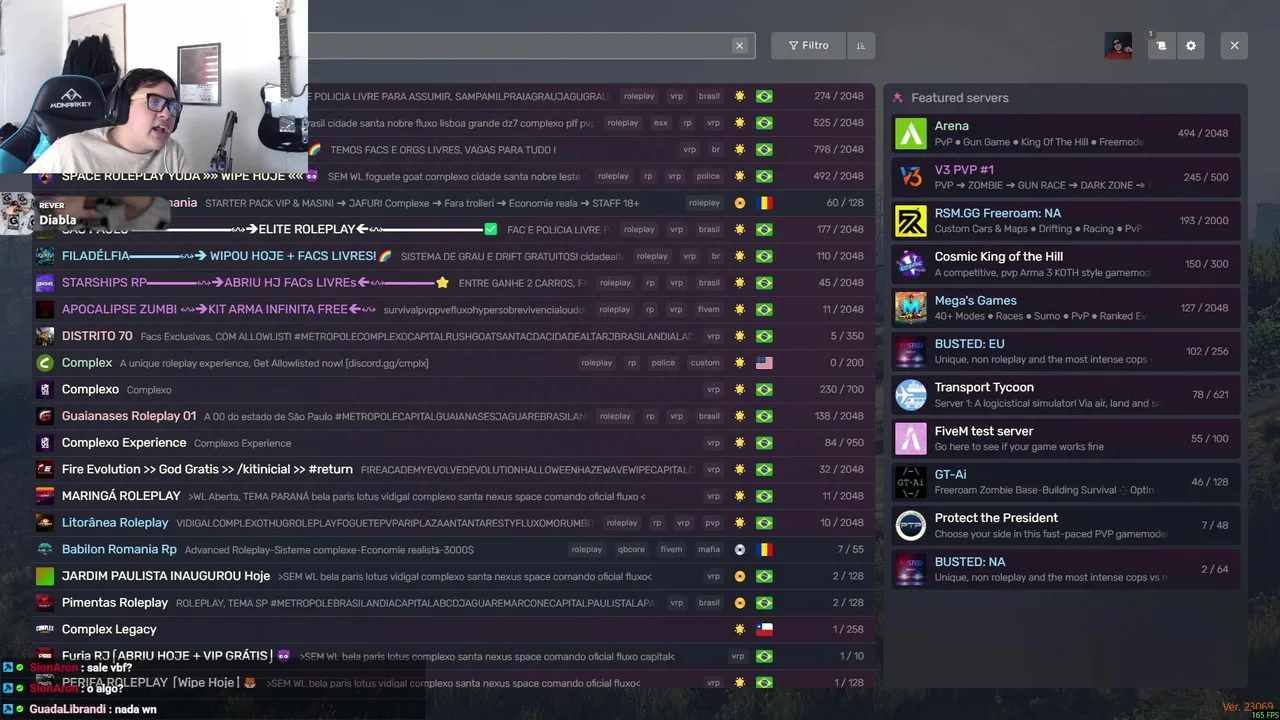Click Litorânea Roleplay server icon

coord(45,523)
